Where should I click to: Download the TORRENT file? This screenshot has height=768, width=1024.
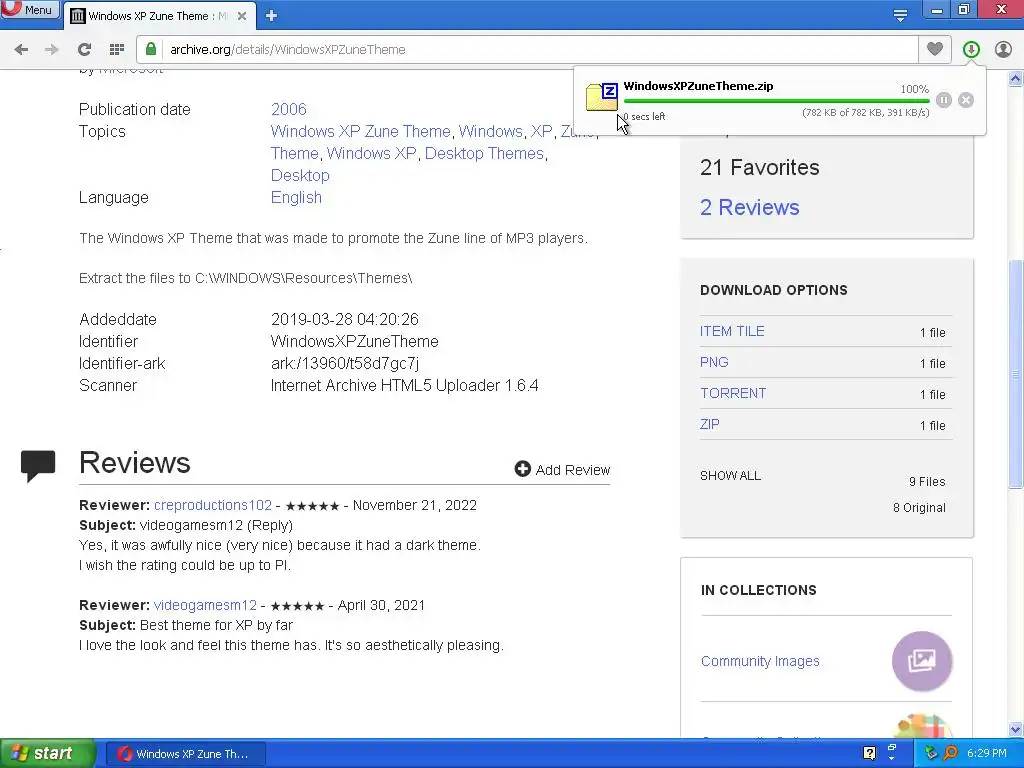(x=733, y=393)
